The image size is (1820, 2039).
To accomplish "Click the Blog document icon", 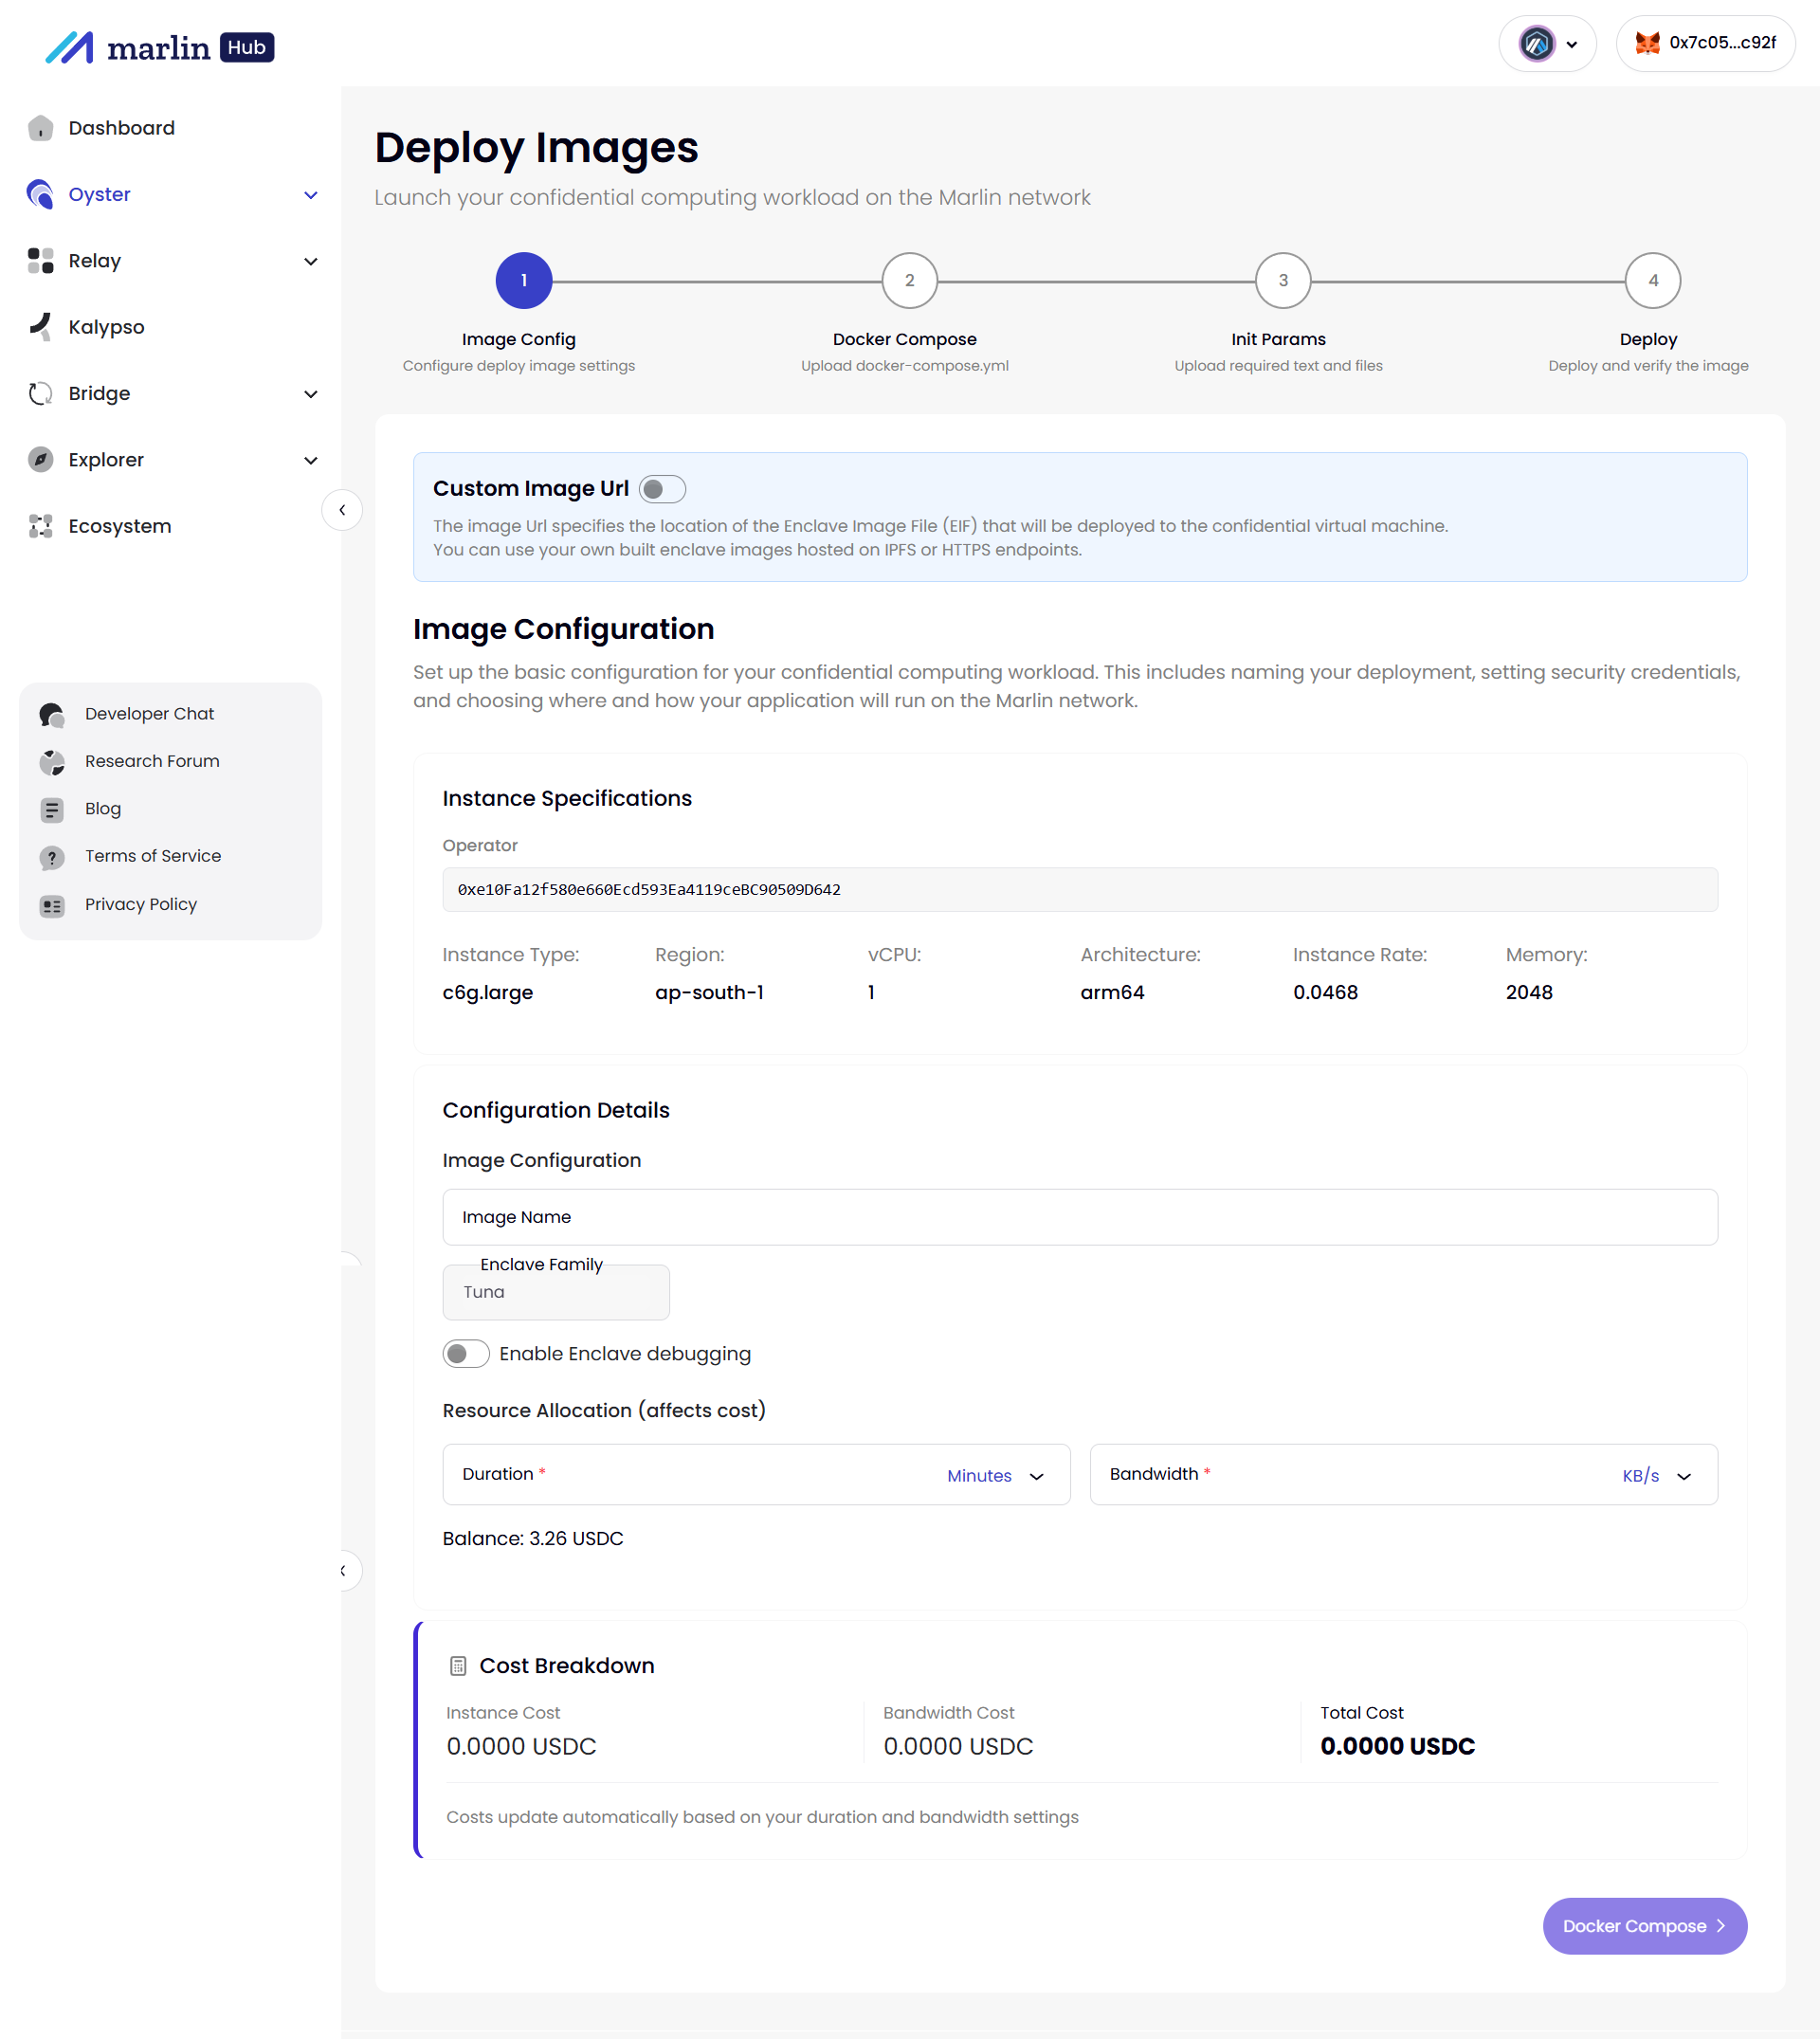I will (52, 809).
